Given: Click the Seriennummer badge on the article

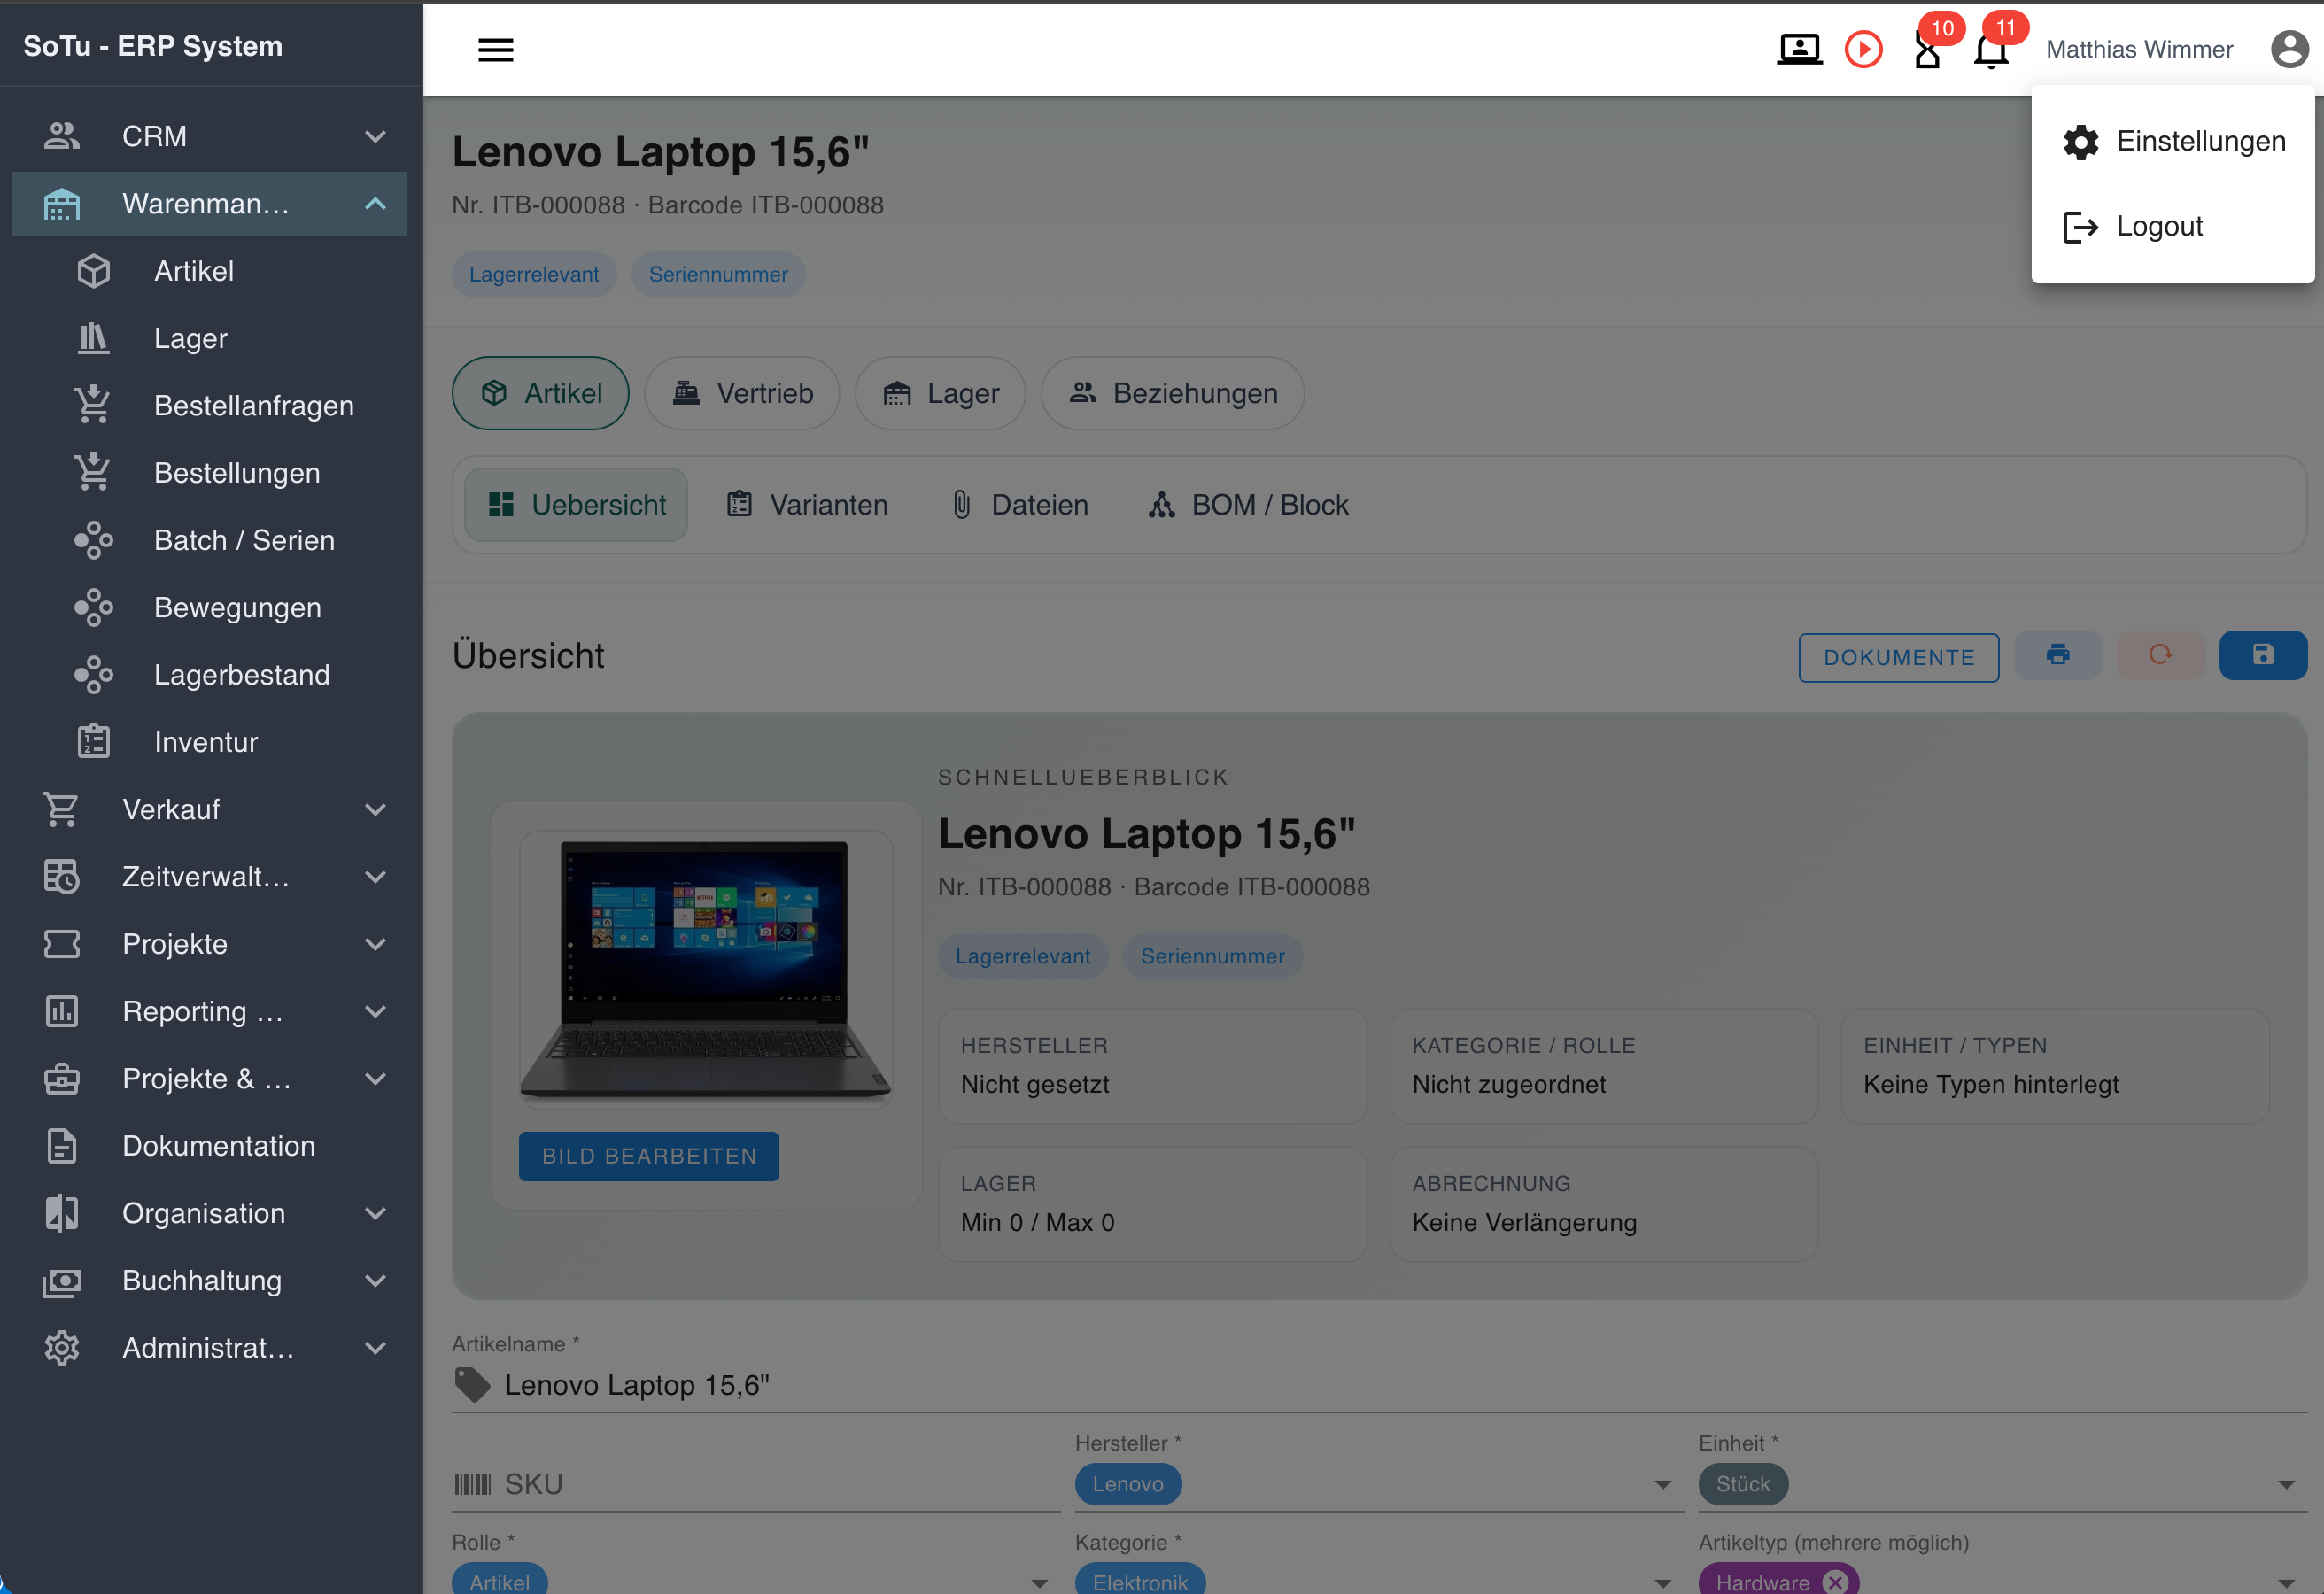Looking at the screenshot, I should coord(718,274).
